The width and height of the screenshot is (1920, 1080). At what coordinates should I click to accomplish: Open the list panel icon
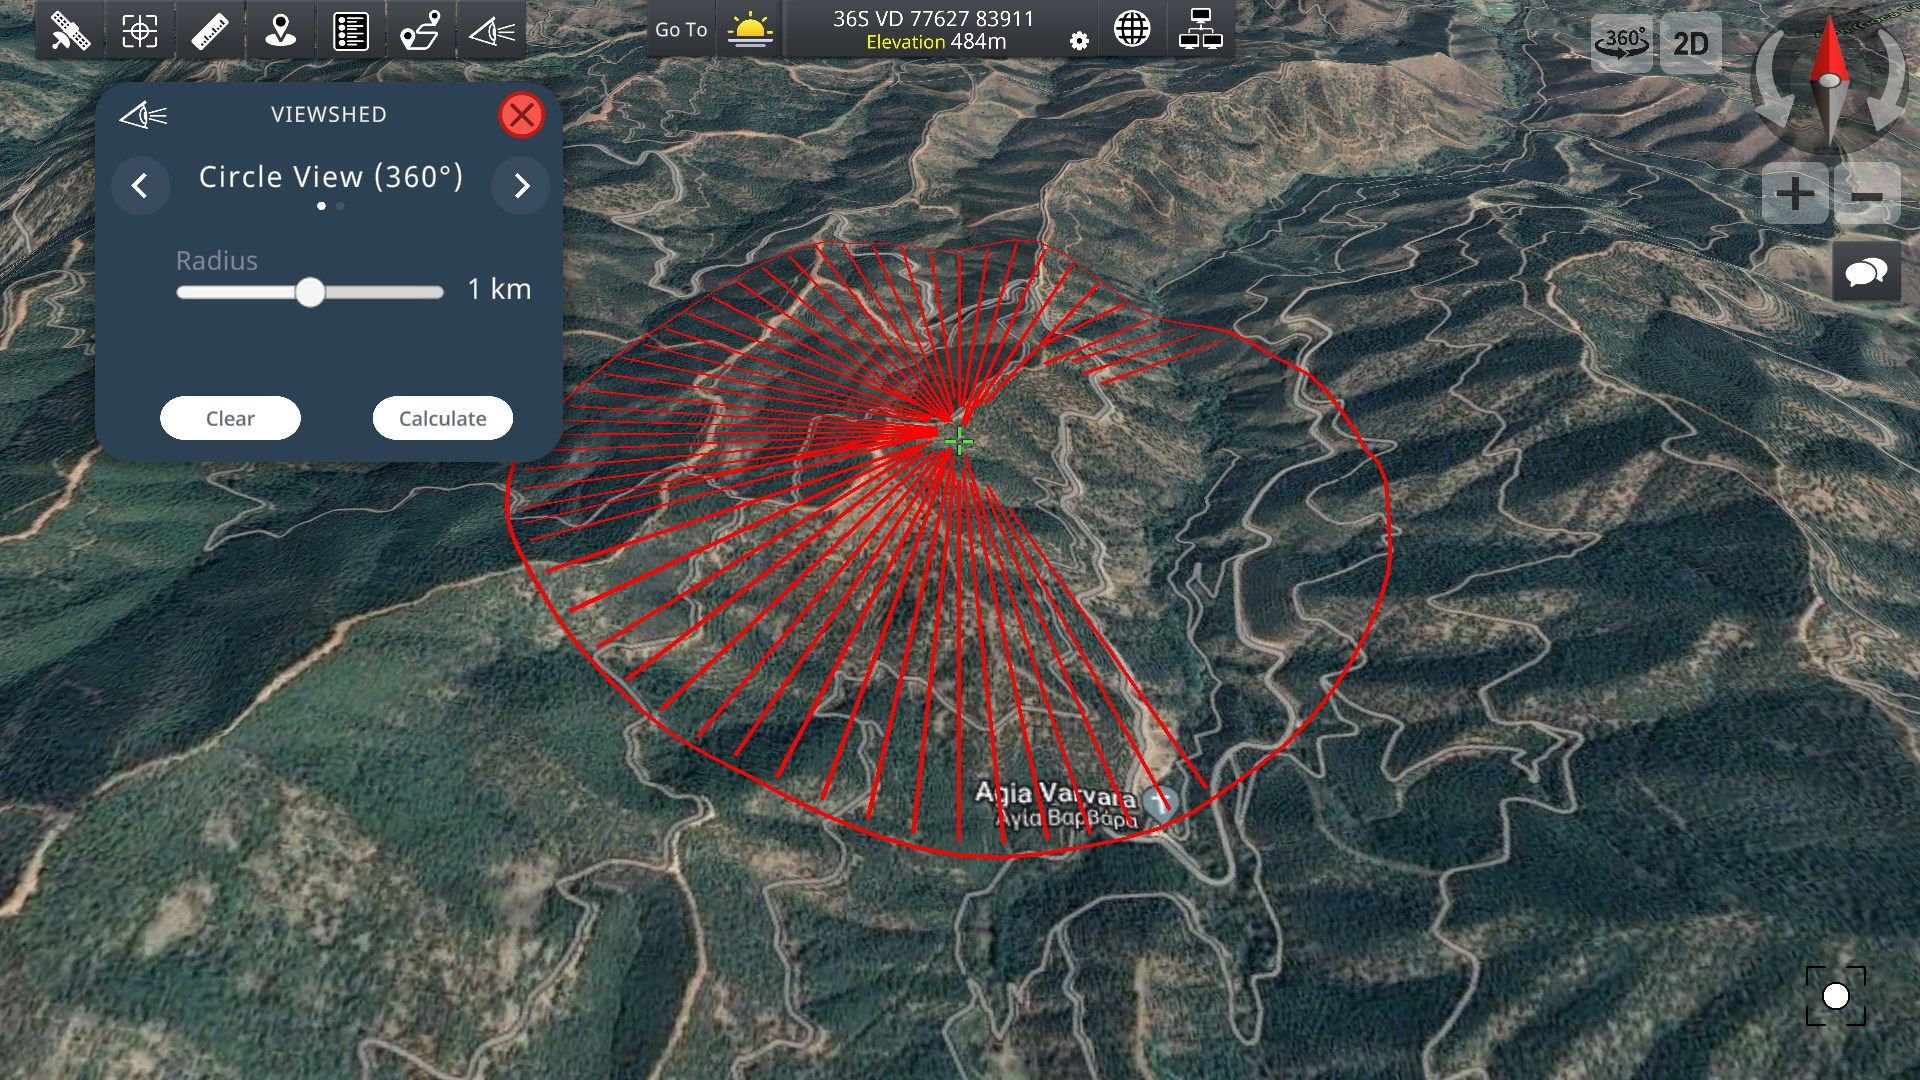tap(350, 30)
